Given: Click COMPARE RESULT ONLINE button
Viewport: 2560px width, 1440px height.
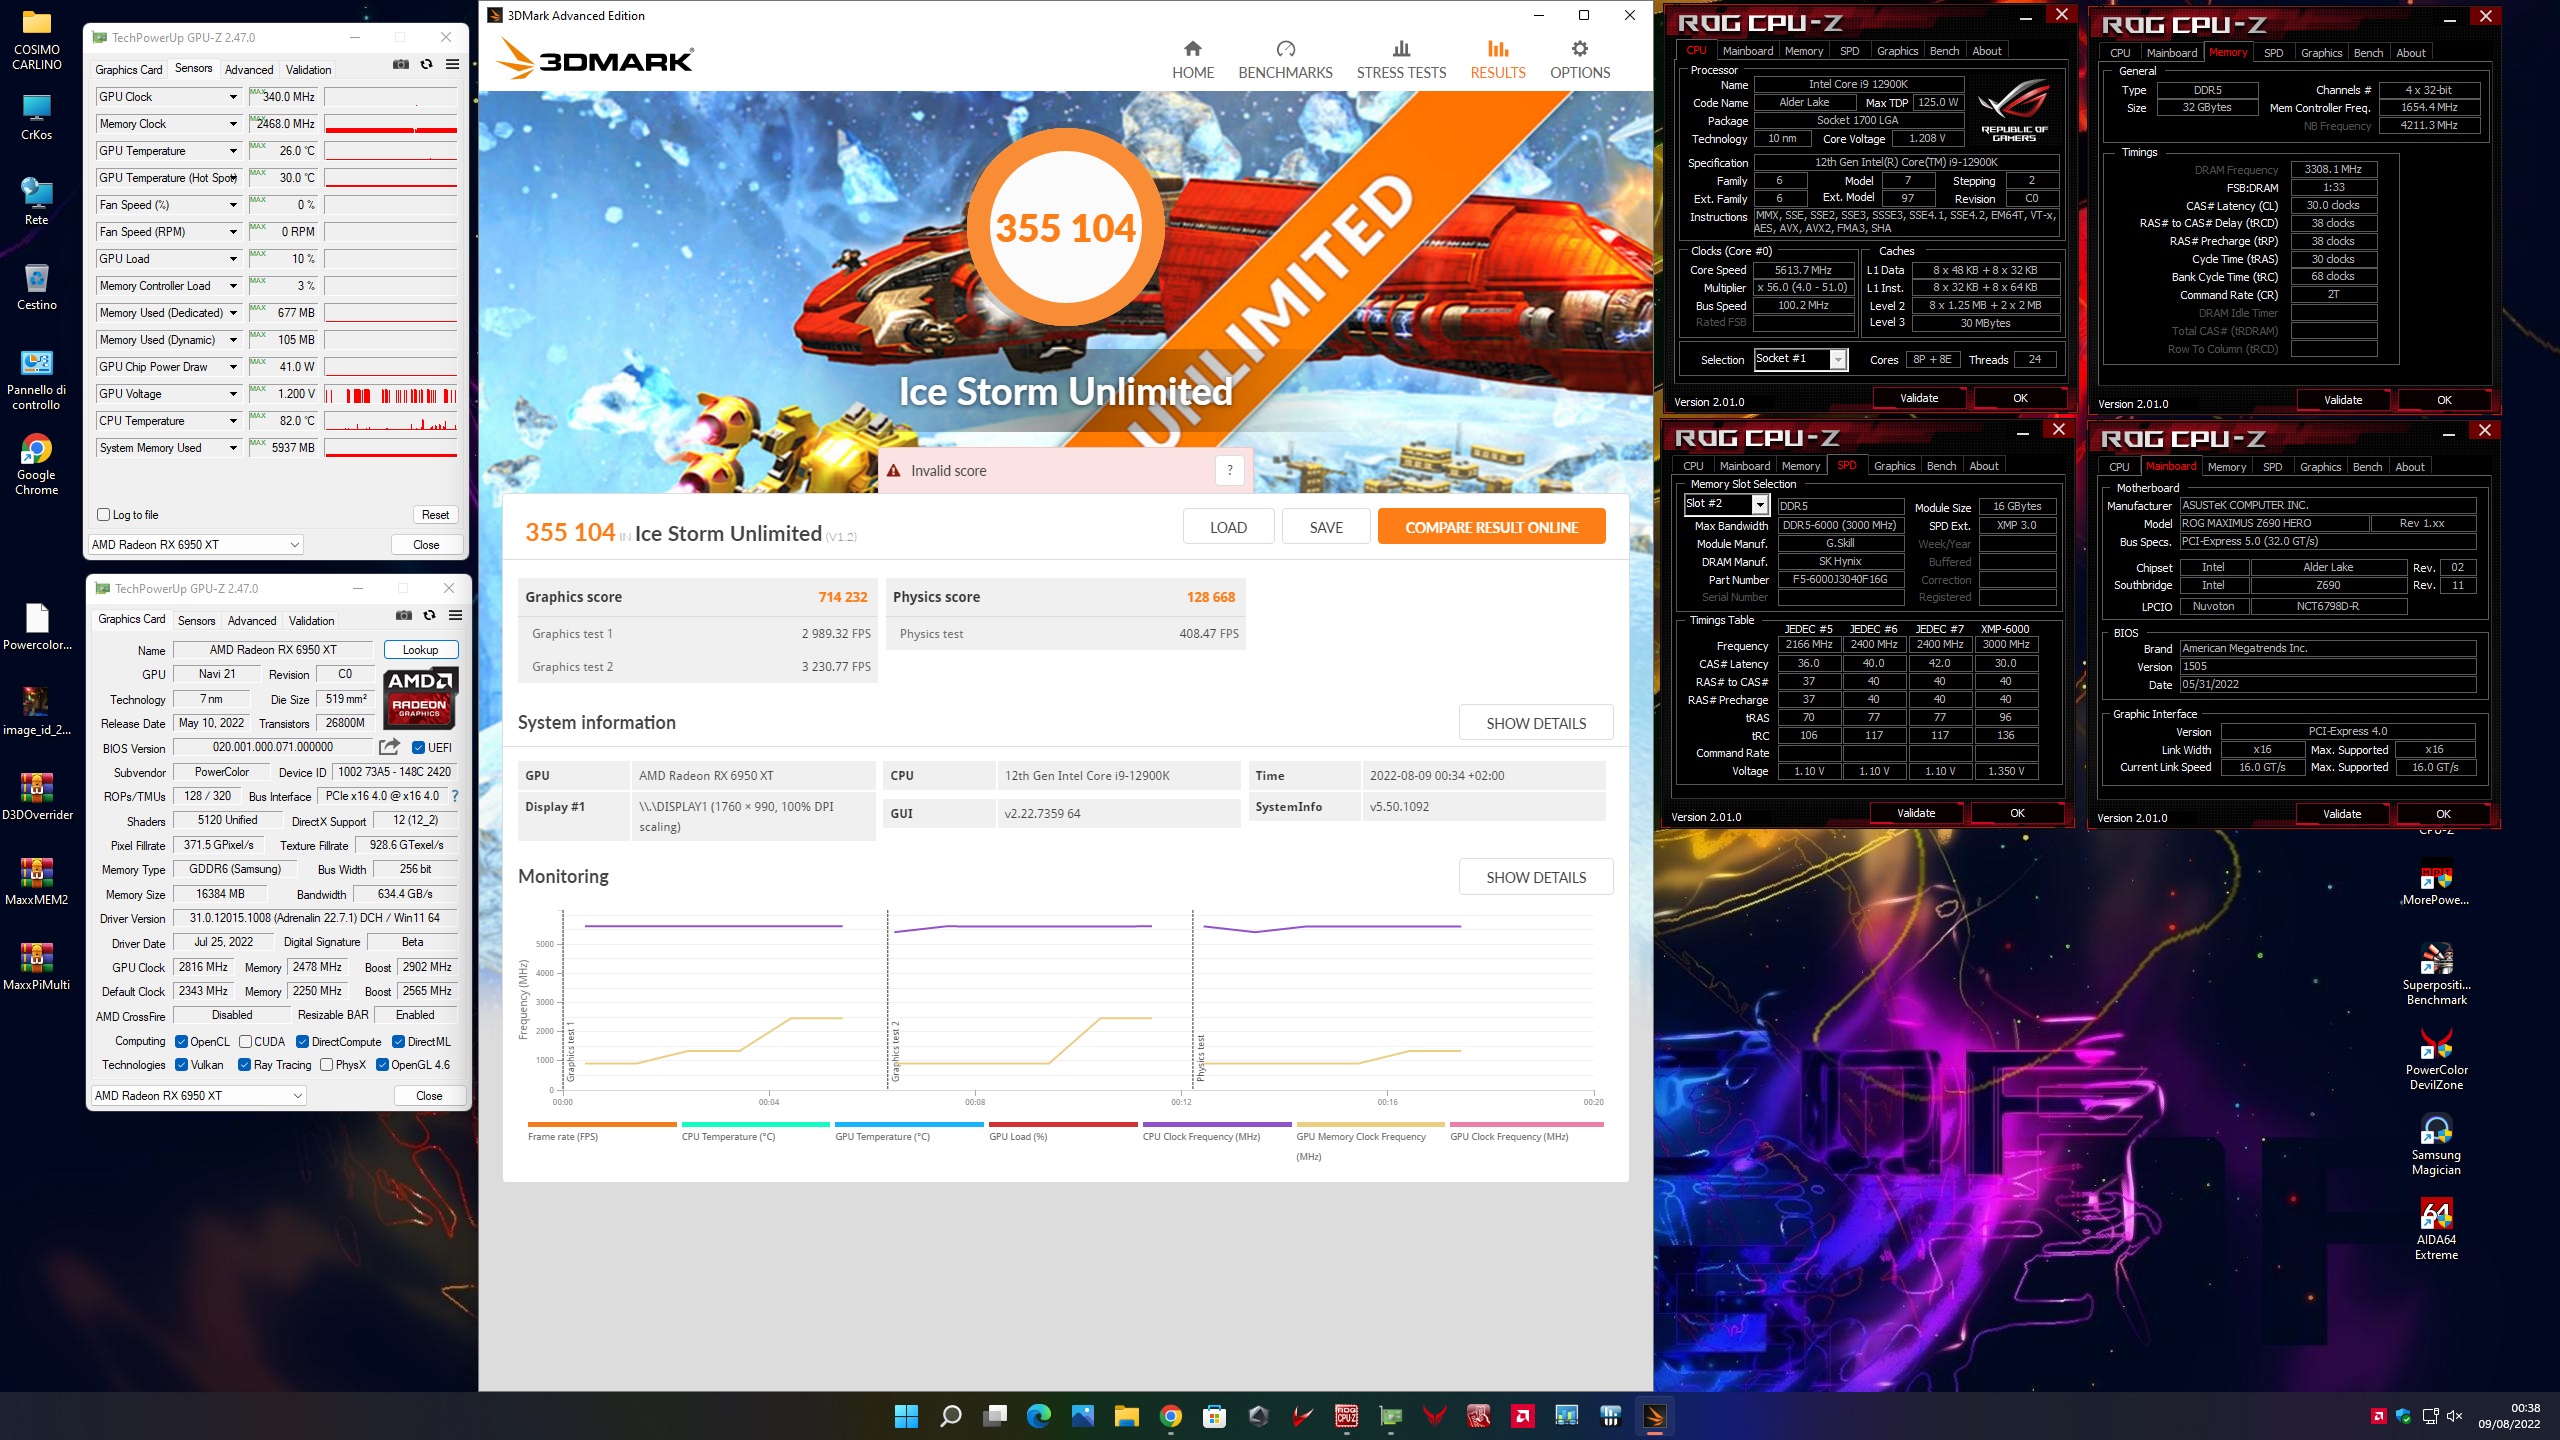Looking at the screenshot, I should pos(1491,527).
